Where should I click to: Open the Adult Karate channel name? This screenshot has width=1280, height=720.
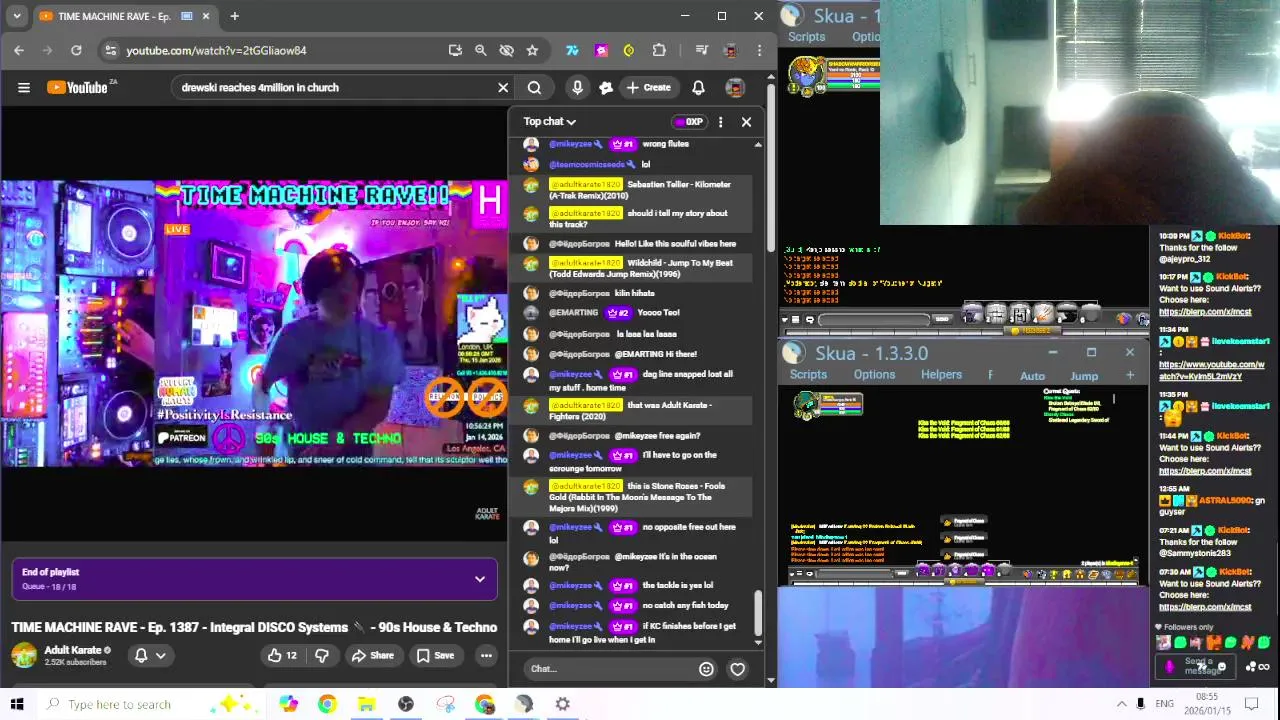pyautogui.click(x=72, y=650)
